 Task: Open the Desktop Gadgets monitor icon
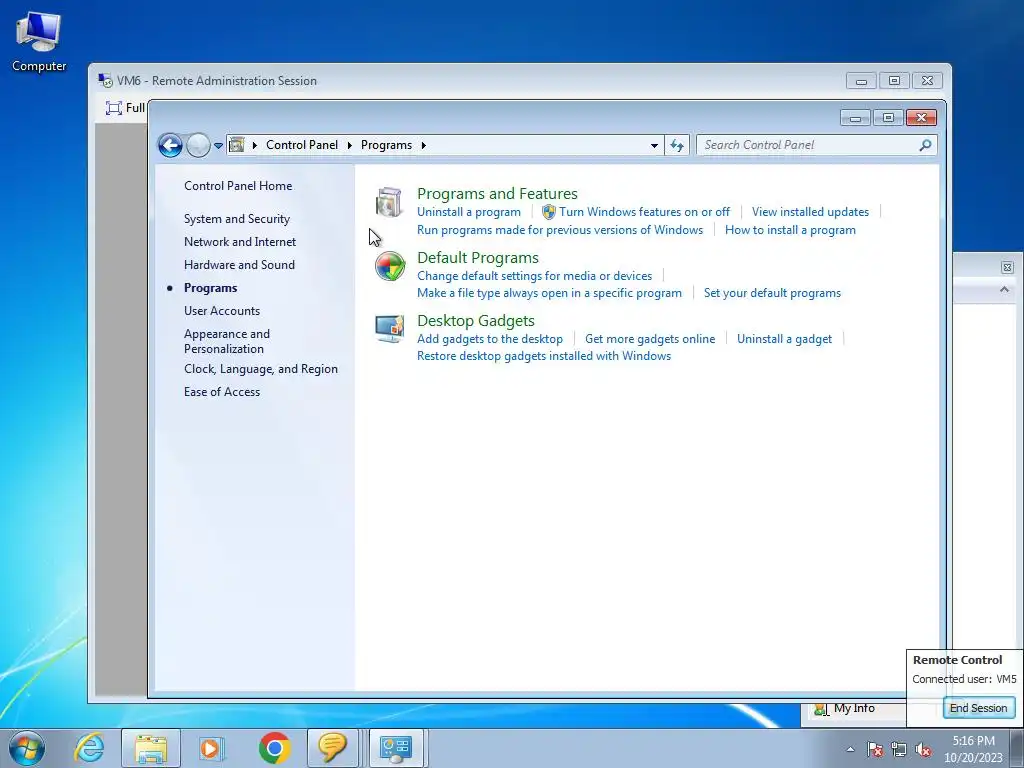[390, 328]
